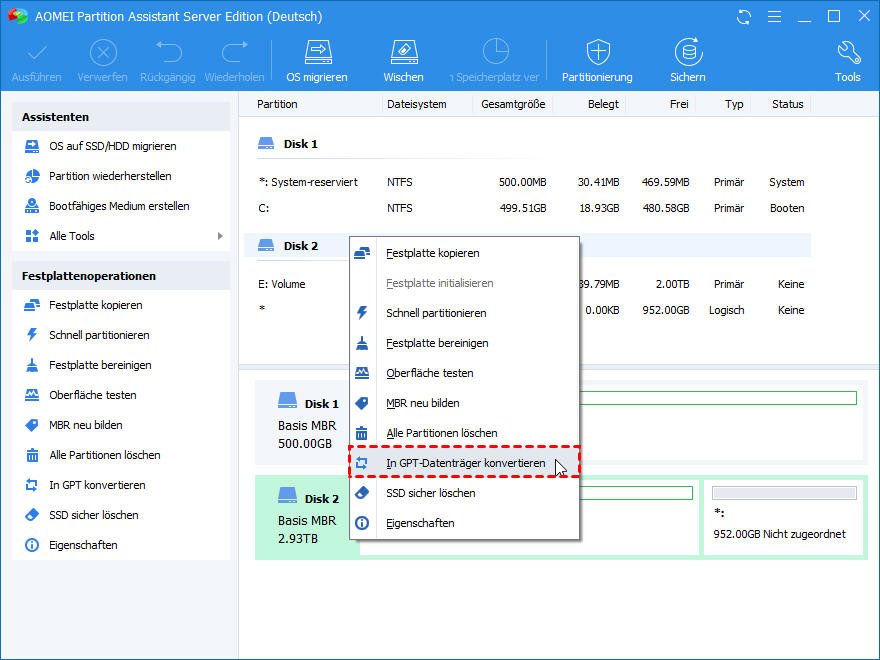This screenshot has height=660, width=880.
Task: Select Oberfläche testen in context menu
Action: [464, 373]
